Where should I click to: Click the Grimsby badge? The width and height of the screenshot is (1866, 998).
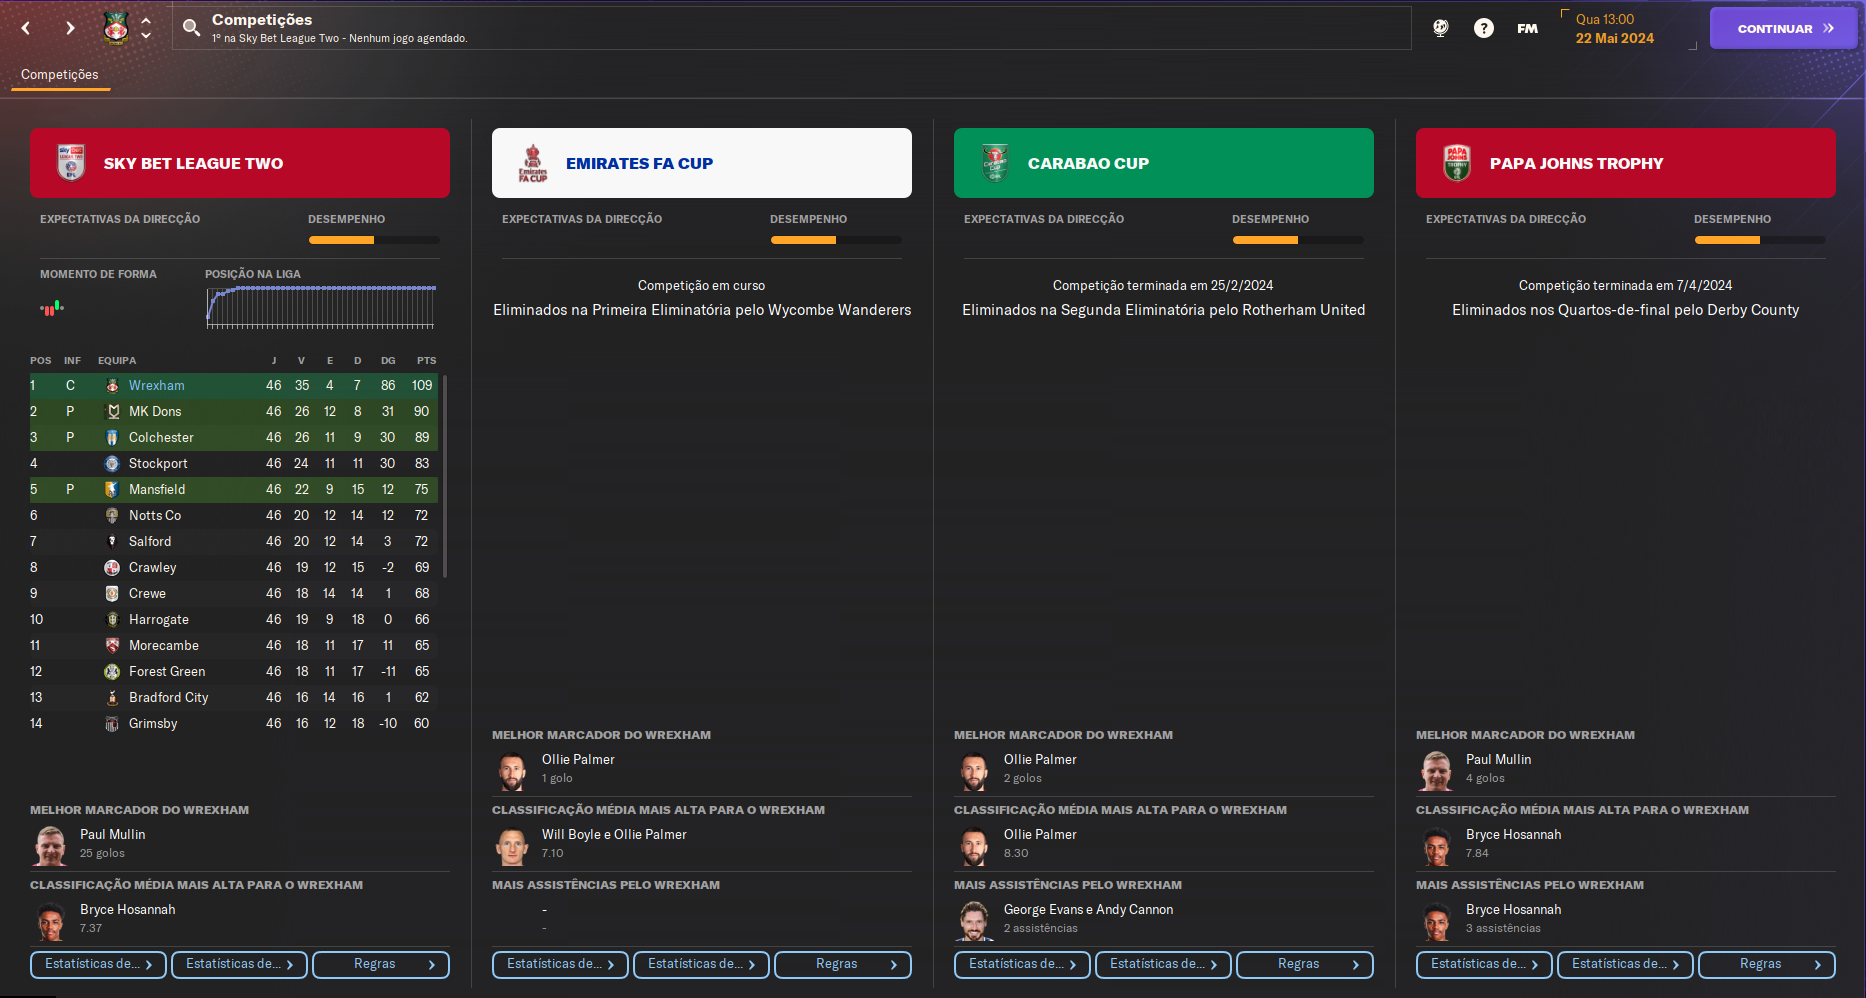[112, 724]
